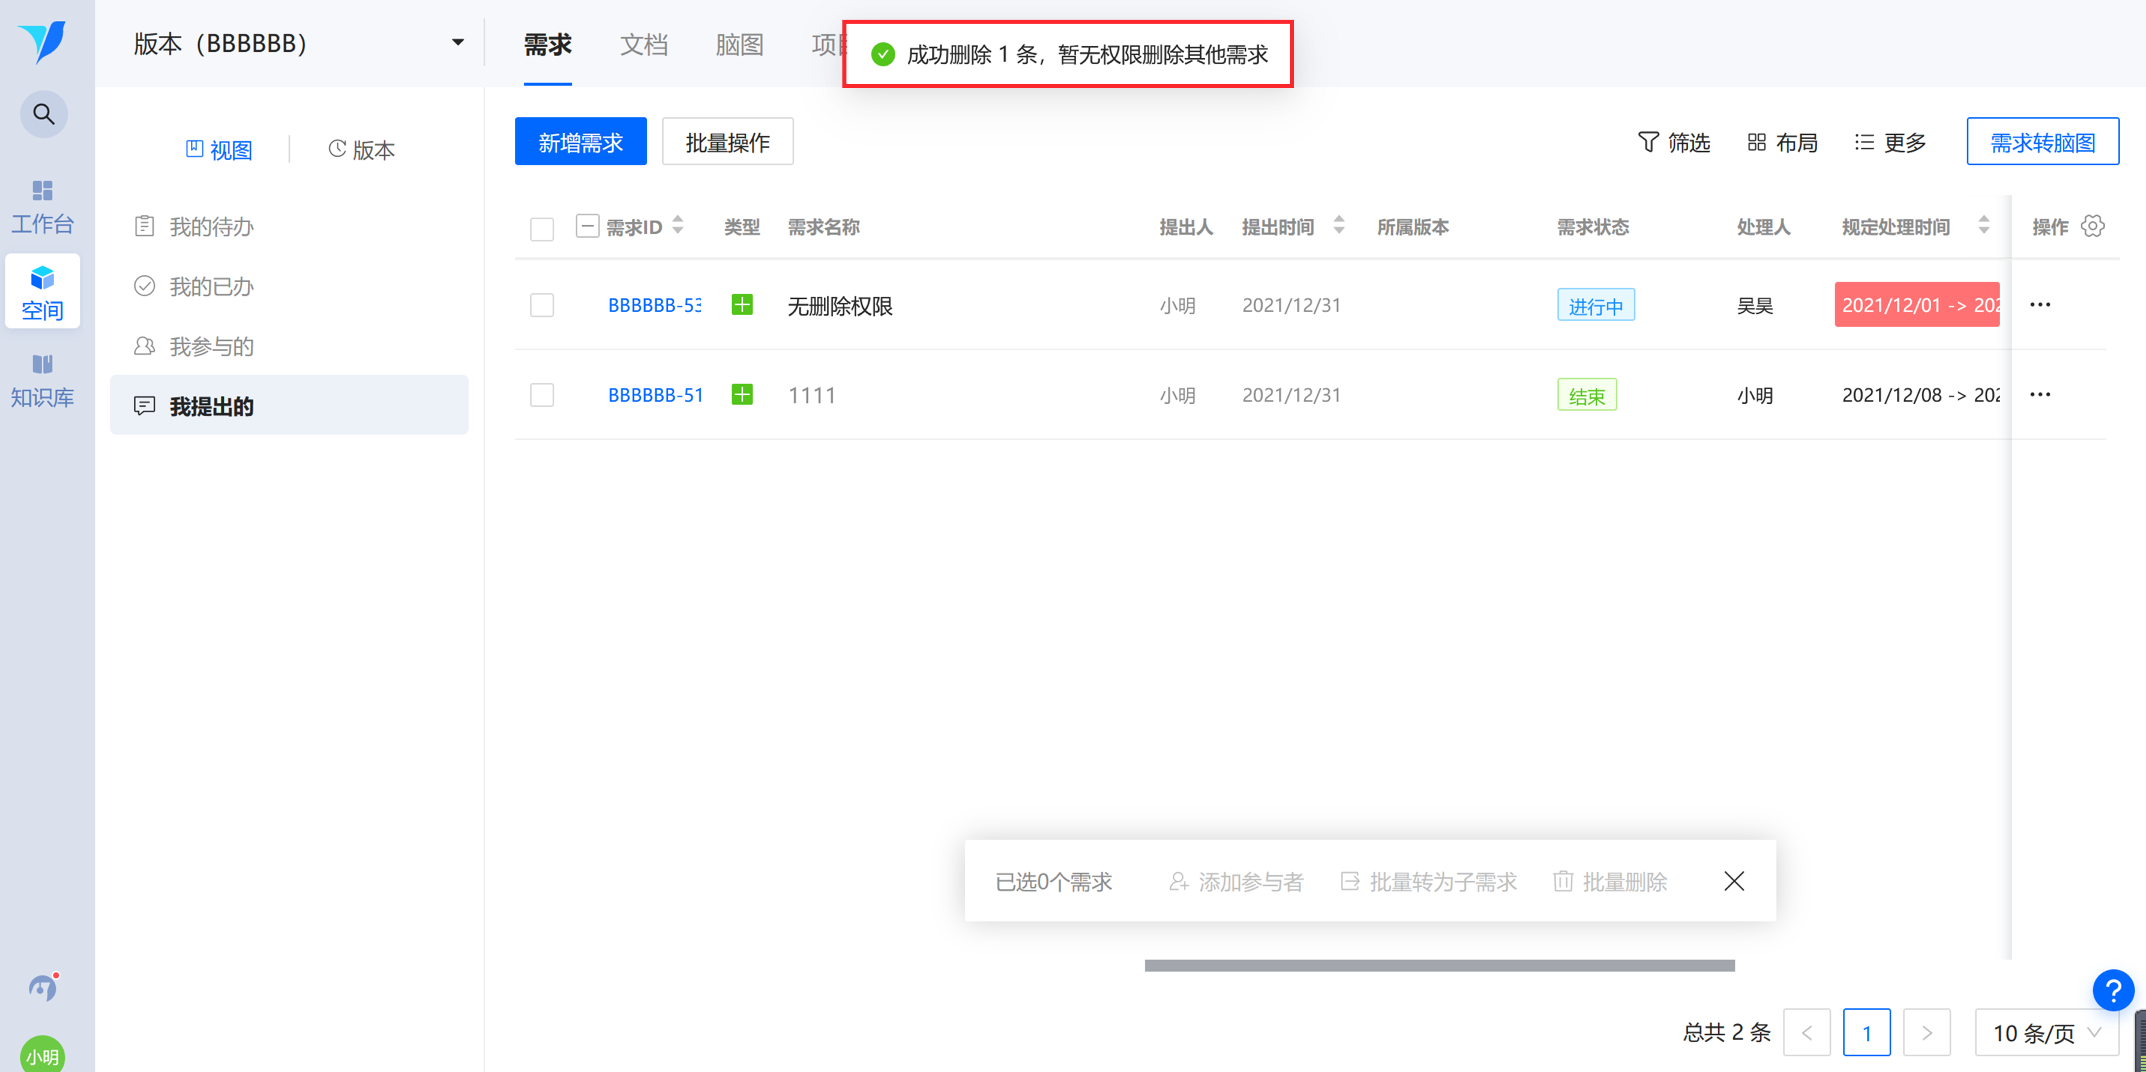The height and width of the screenshot is (1072, 2146).
Task: Switch to the 文档 tab
Action: point(643,44)
